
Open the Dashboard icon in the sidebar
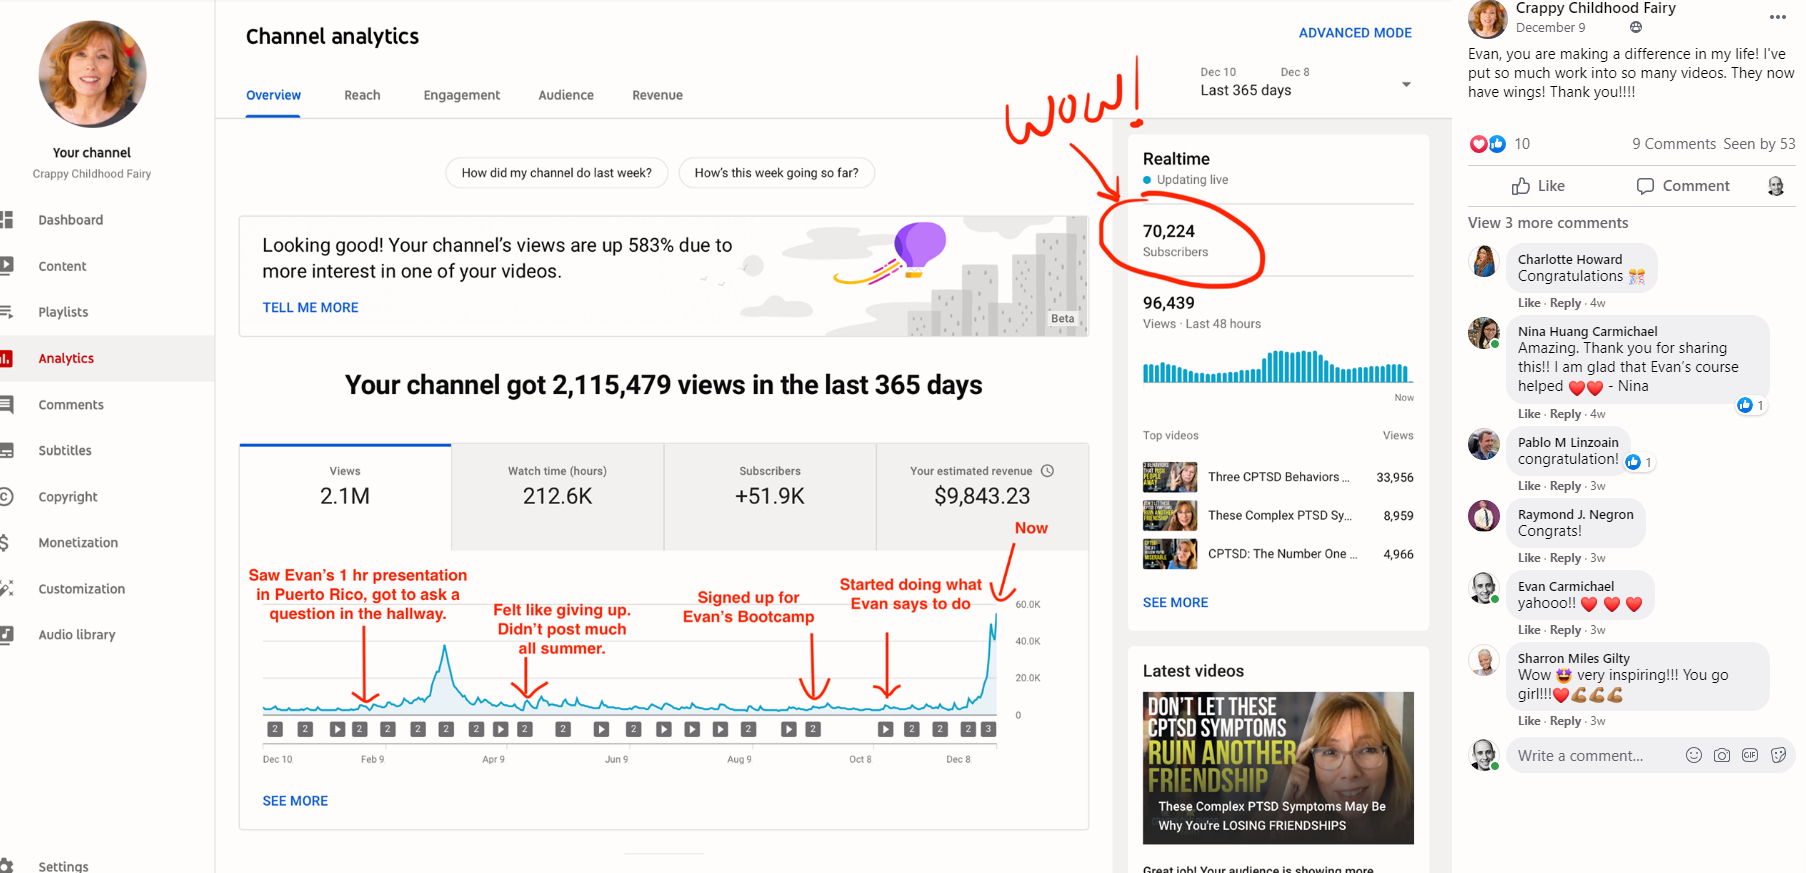7,220
